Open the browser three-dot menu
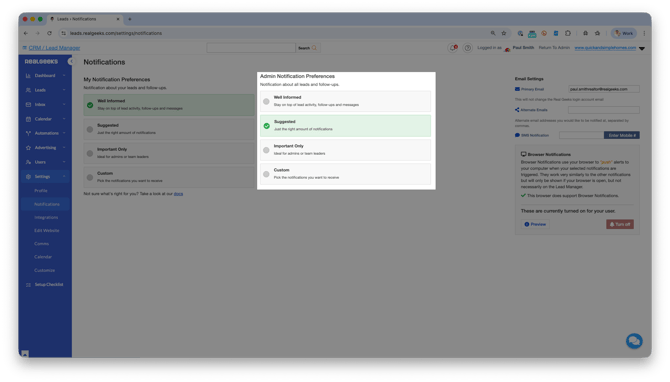This screenshot has width=670, height=382. point(644,33)
